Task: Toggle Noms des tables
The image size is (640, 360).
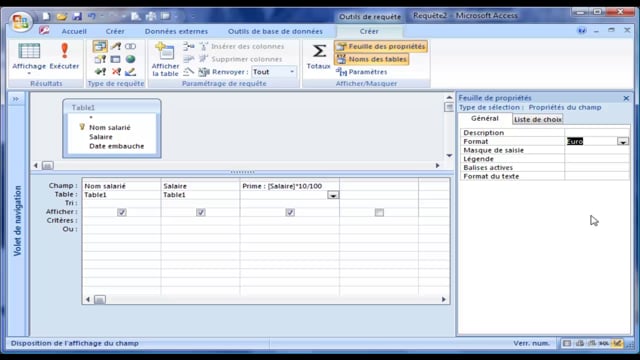Action: tap(372, 59)
